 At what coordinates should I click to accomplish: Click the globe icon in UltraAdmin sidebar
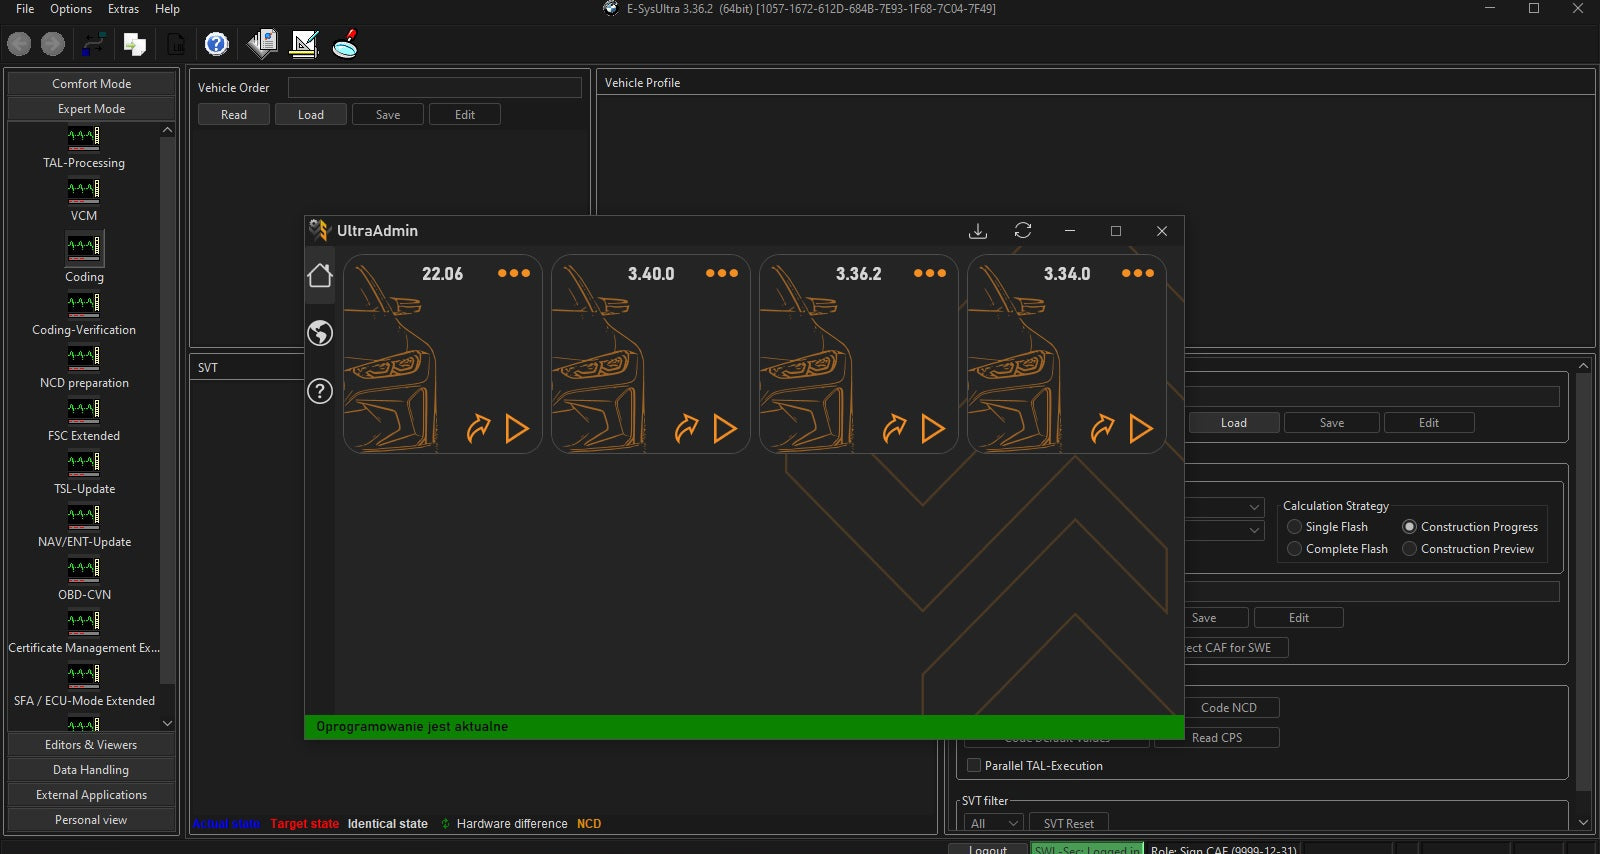tap(320, 333)
